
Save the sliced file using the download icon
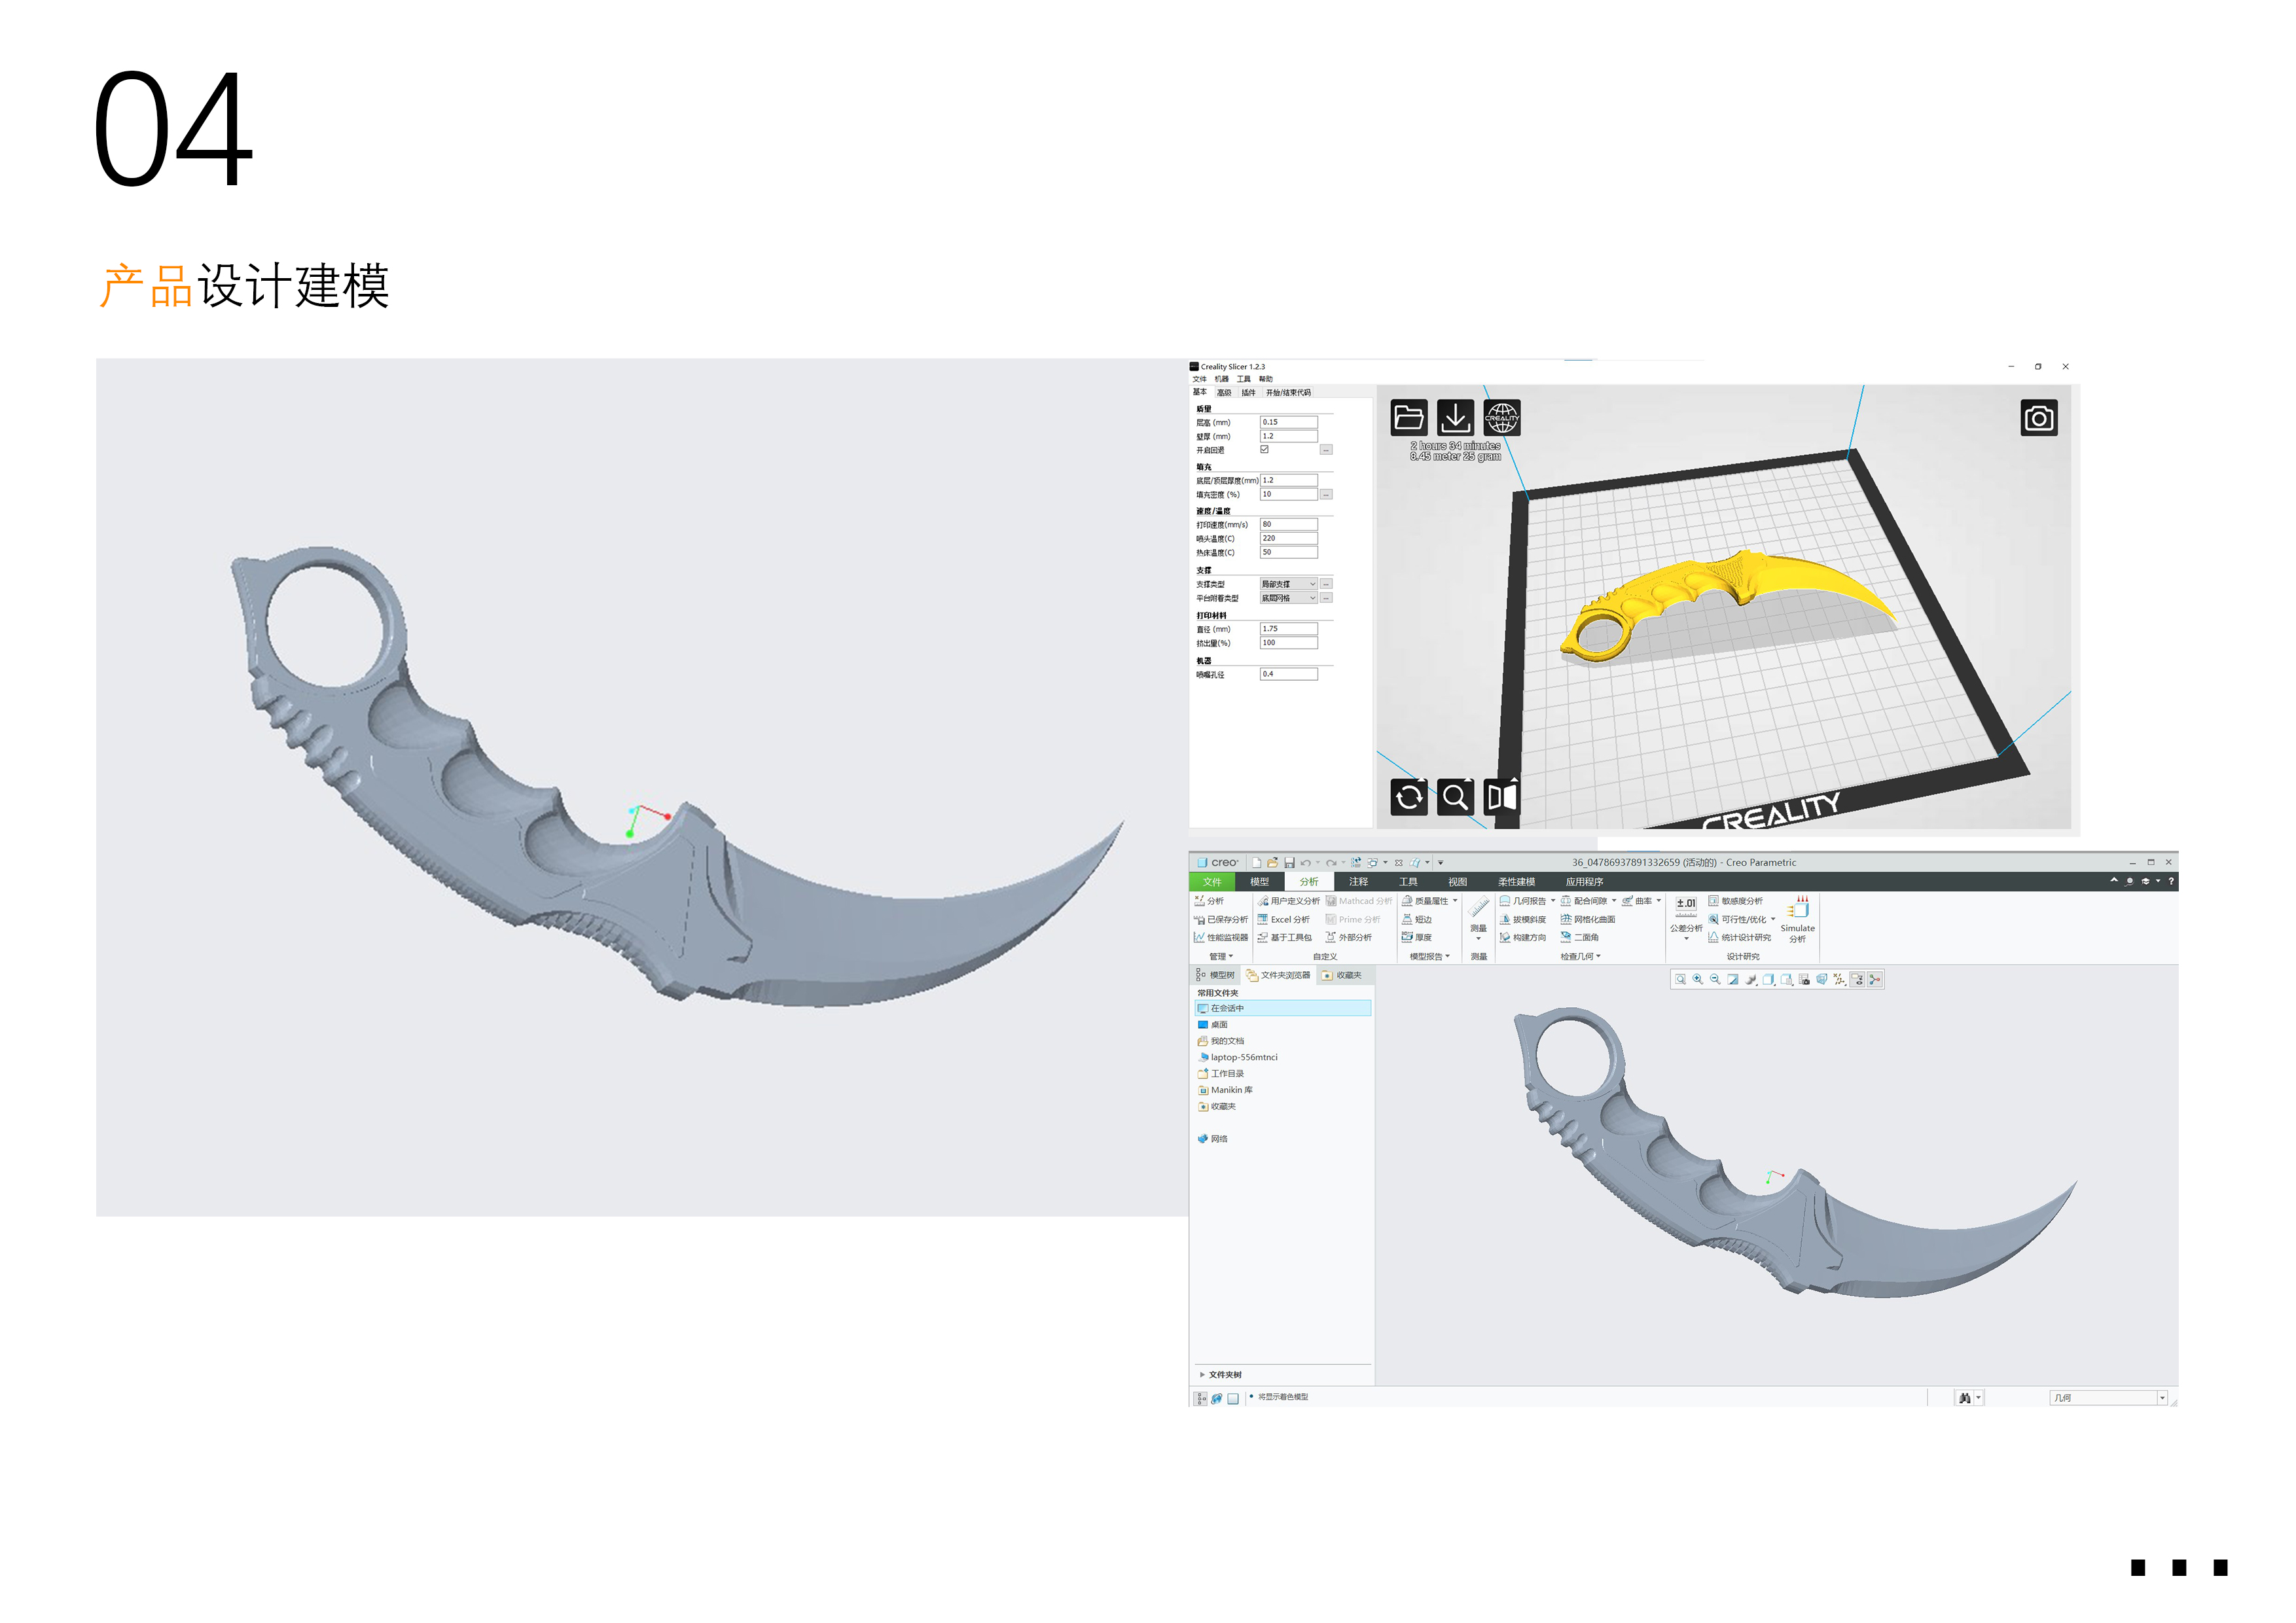[x=1456, y=418]
